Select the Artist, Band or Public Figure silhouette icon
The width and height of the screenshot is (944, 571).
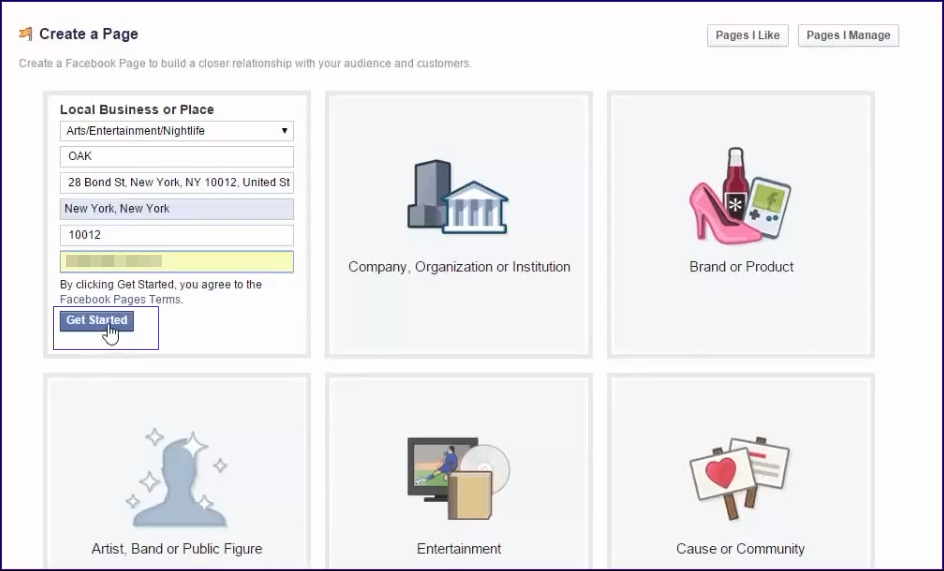click(176, 478)
